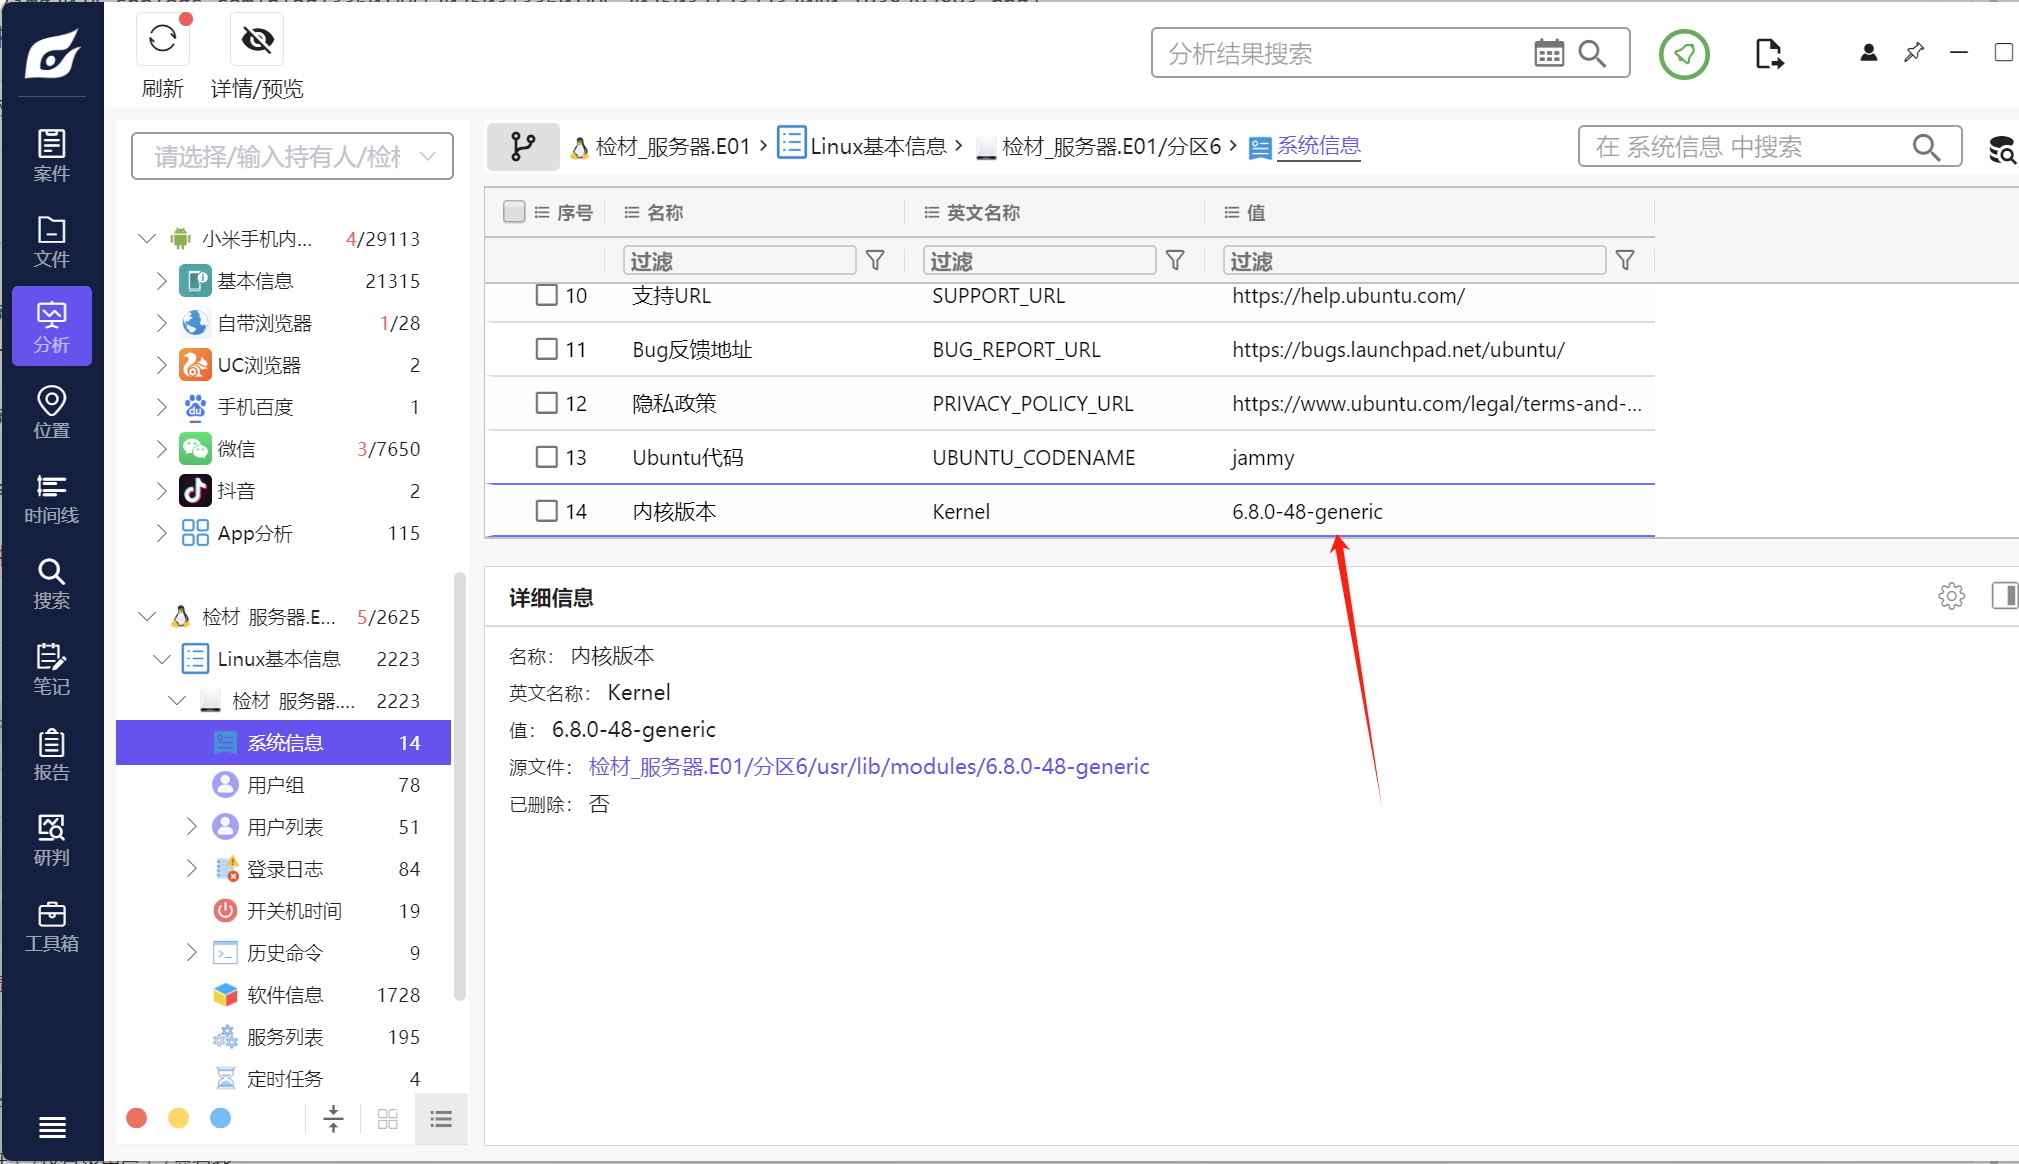Expand the 微信 tree node
The image size is (2019, 1164).
point(161,449)
